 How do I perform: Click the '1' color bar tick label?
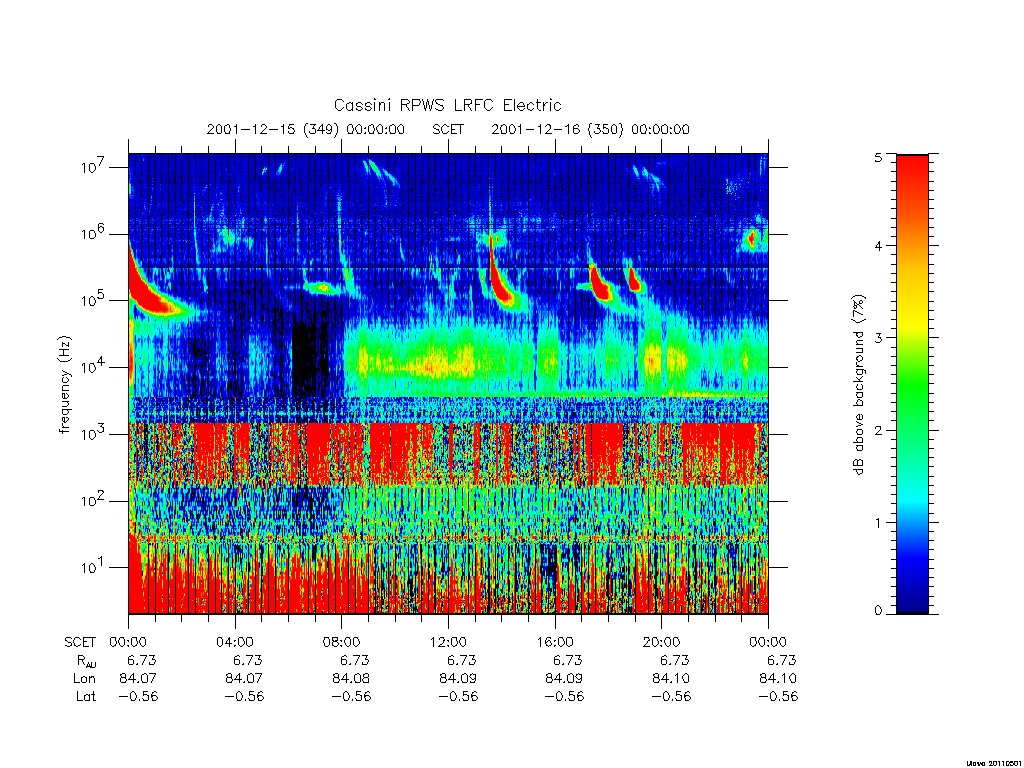pos(878,522)
